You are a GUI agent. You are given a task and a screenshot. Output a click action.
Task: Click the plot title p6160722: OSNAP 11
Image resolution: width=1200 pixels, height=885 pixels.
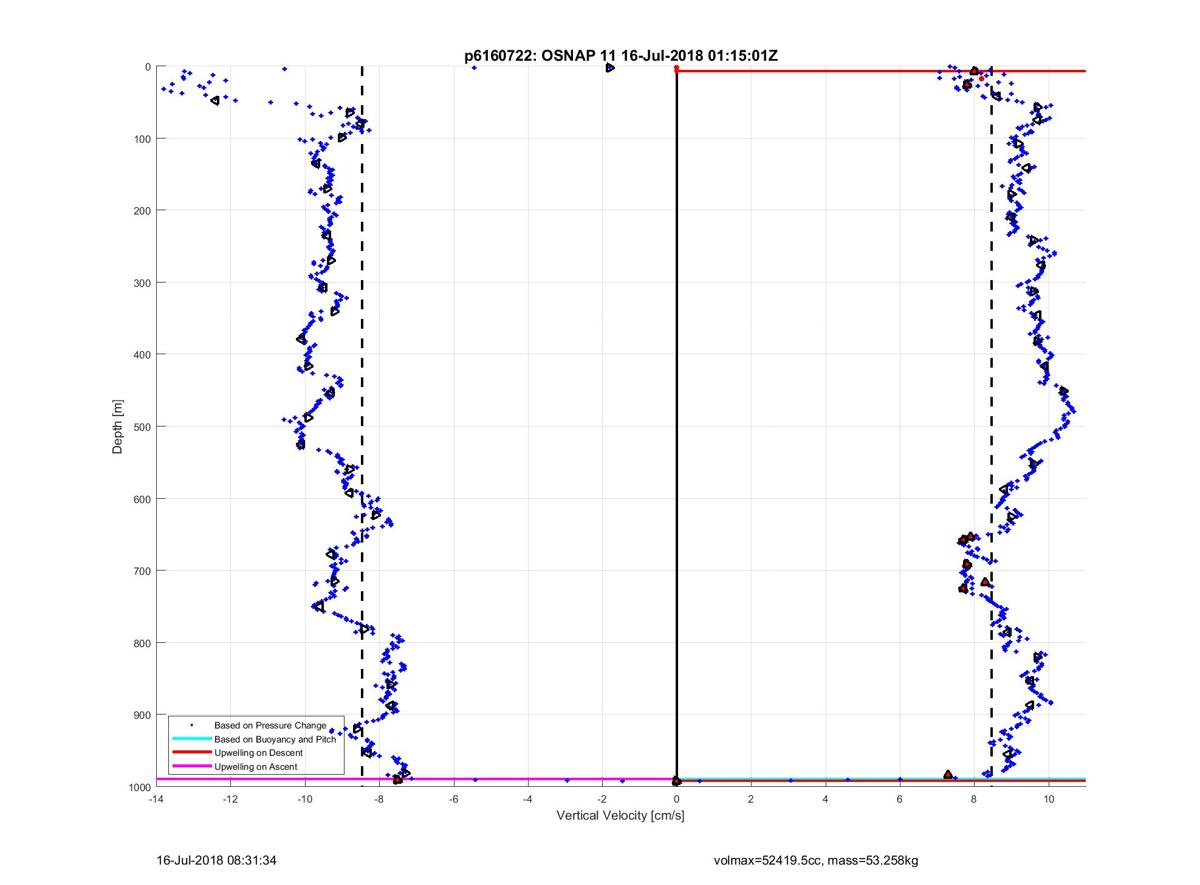[620, 57]
